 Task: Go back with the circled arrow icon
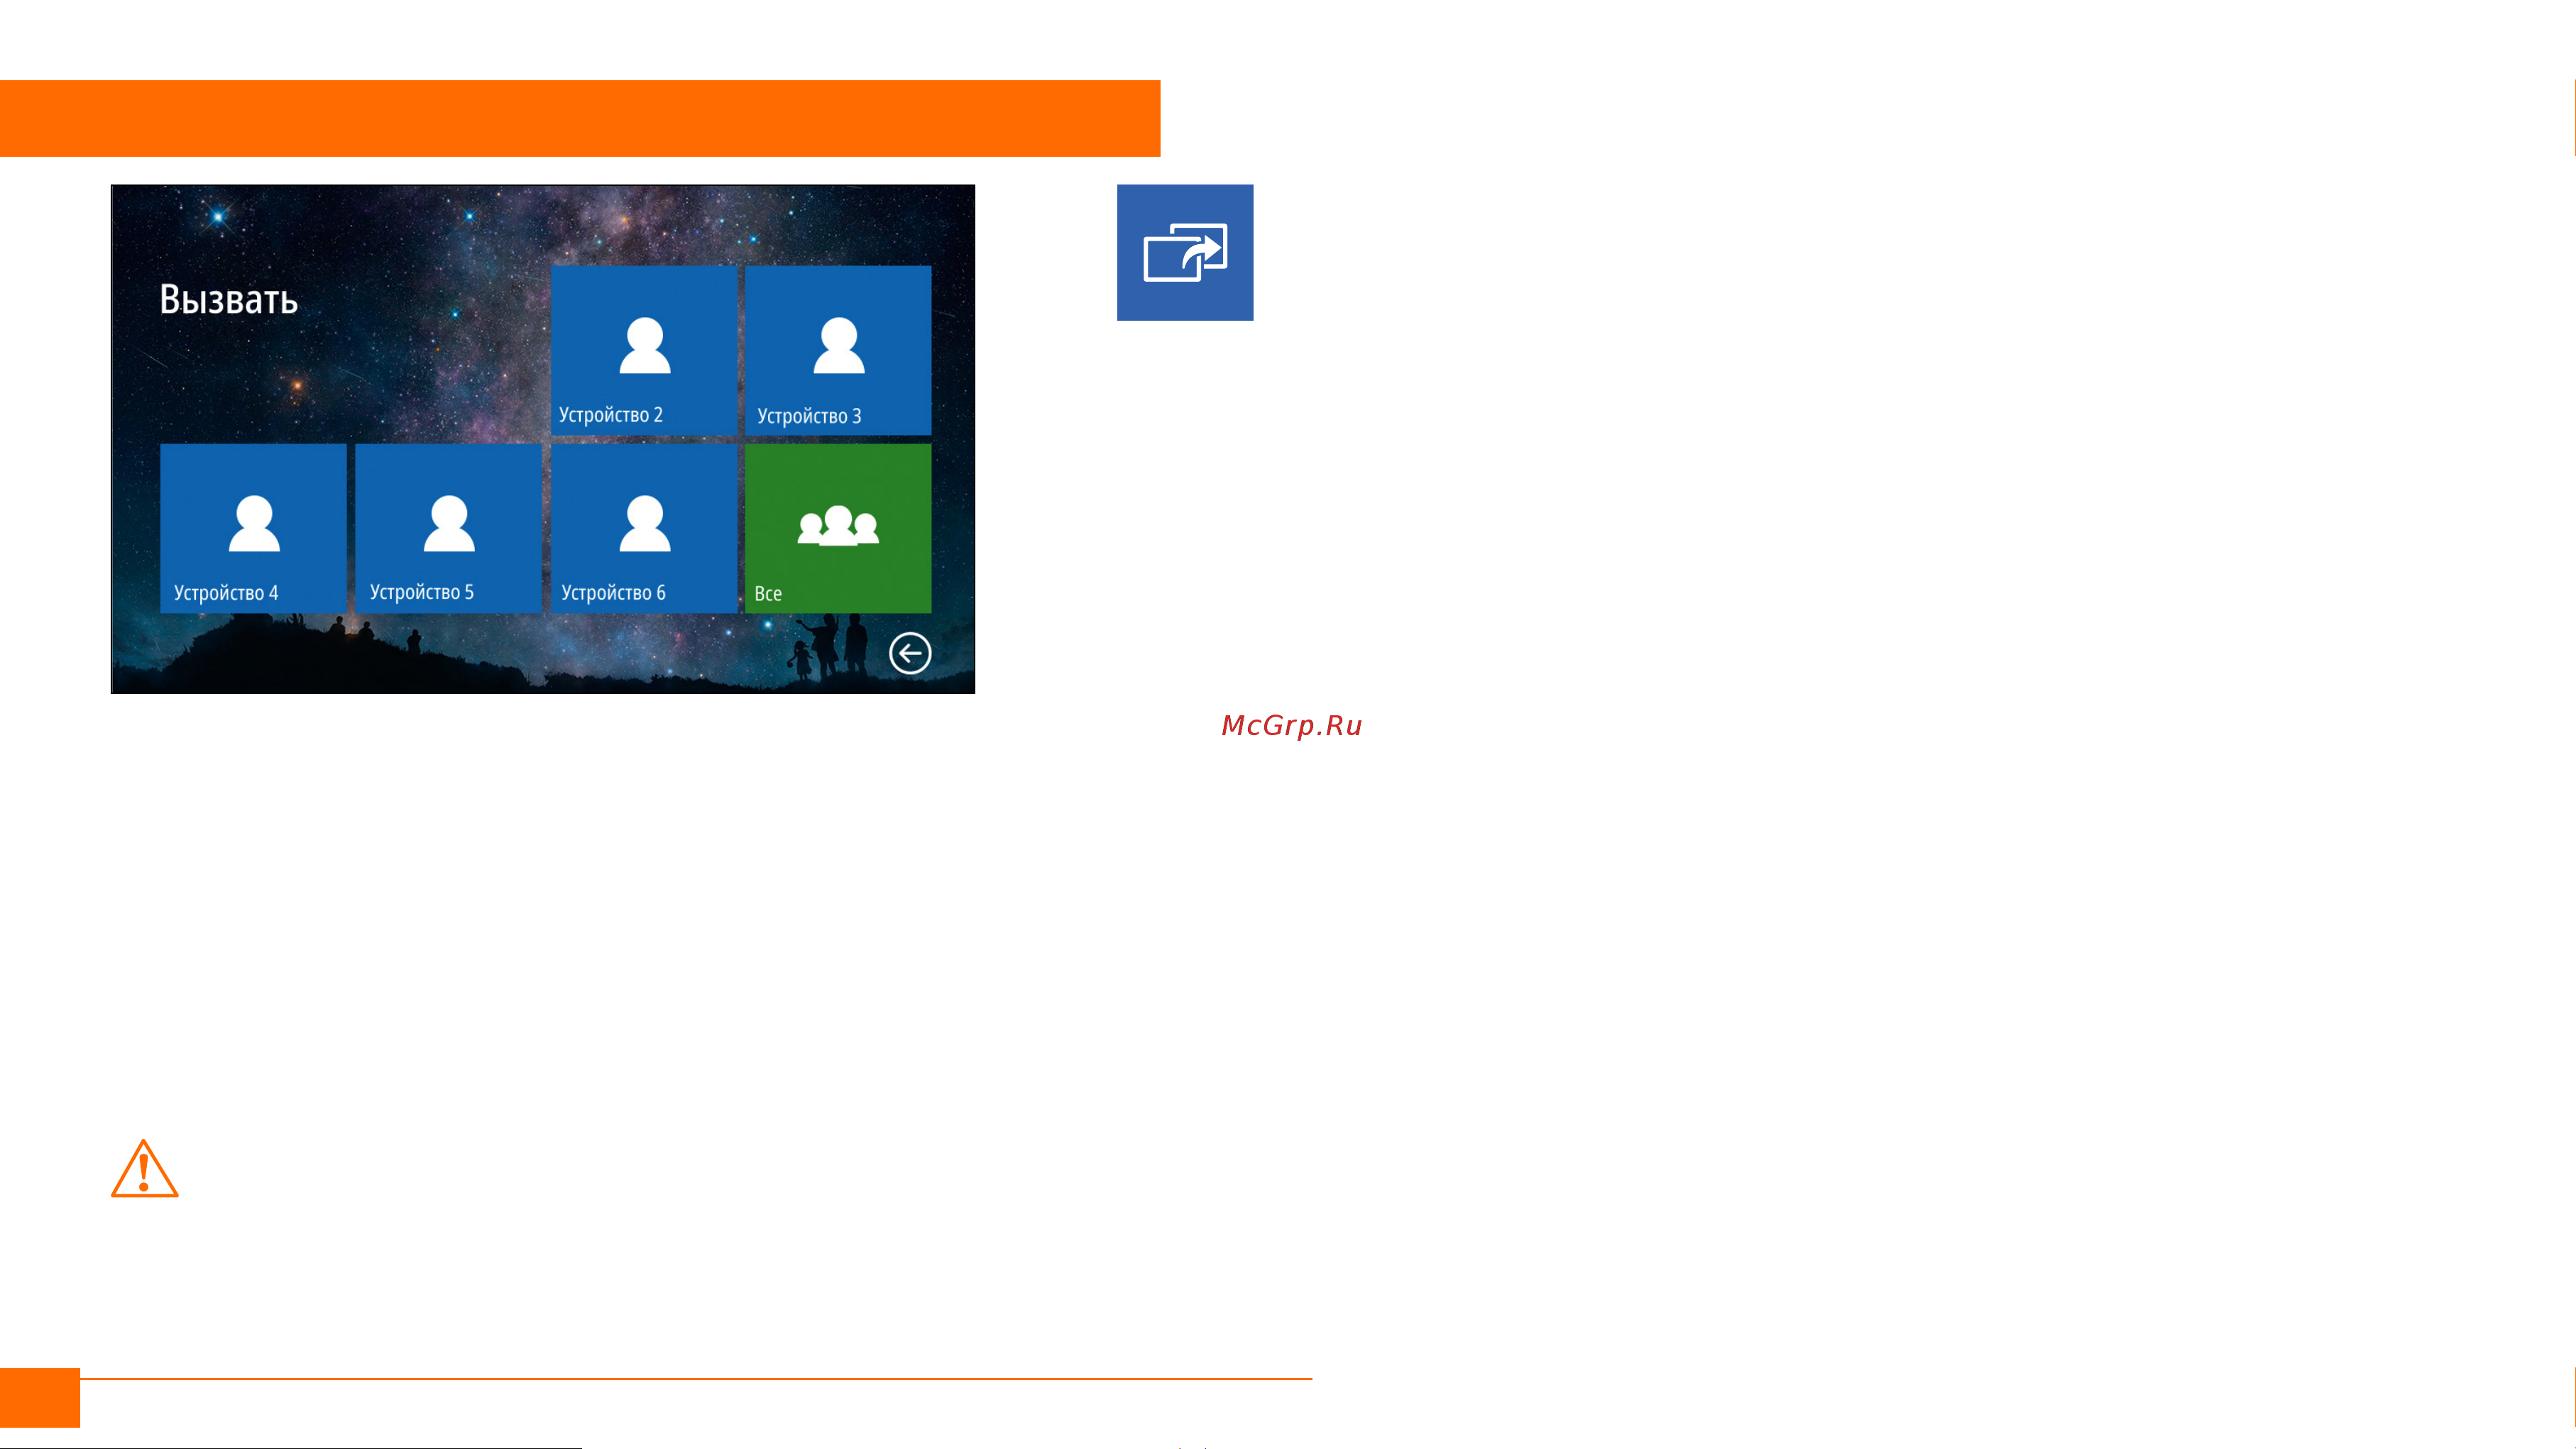pos(910,653)
